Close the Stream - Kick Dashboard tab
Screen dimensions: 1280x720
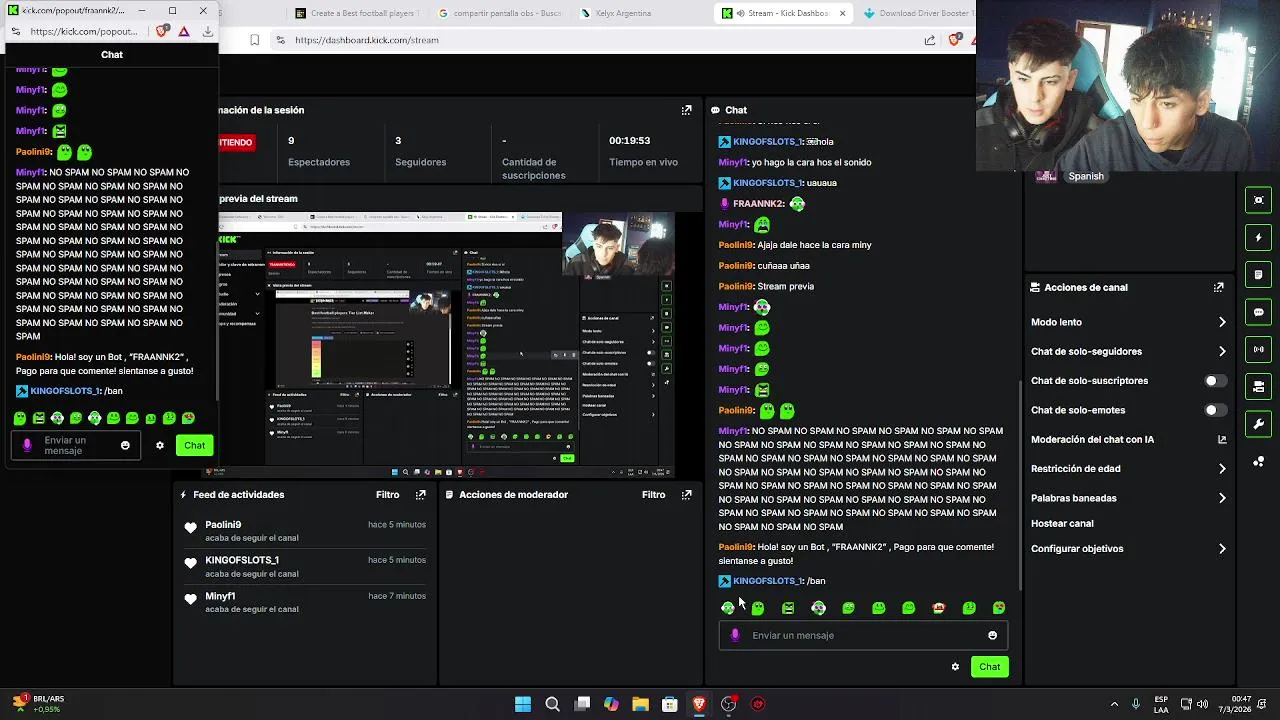coord(842,13)
